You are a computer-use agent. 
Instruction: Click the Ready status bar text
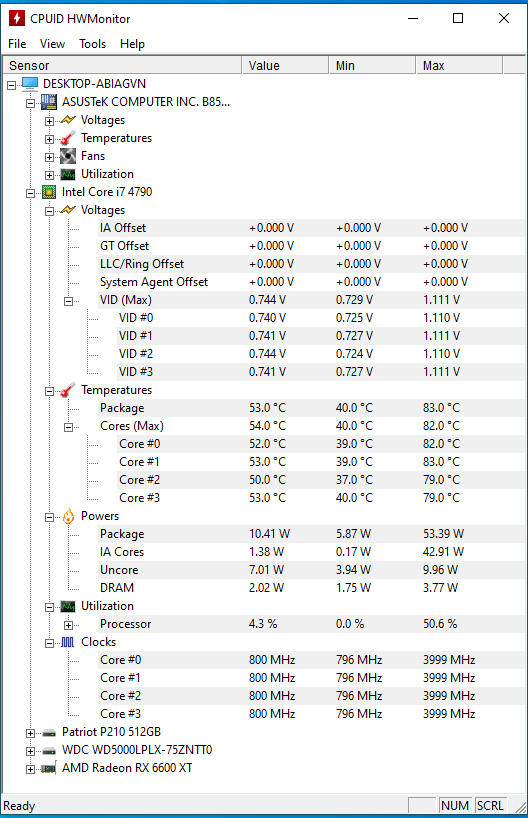click(x=19, y=806)
